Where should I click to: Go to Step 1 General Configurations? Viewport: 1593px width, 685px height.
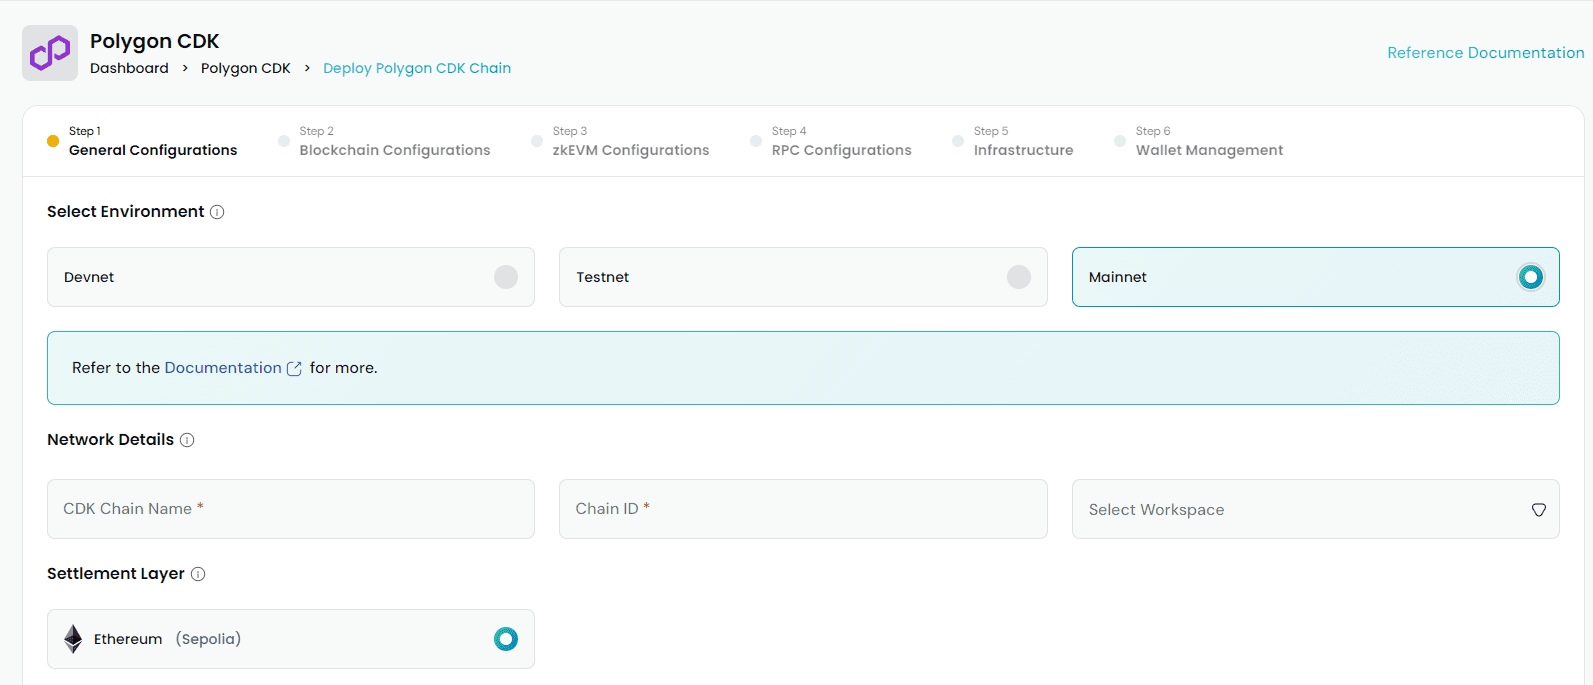(x=142, y=141)
